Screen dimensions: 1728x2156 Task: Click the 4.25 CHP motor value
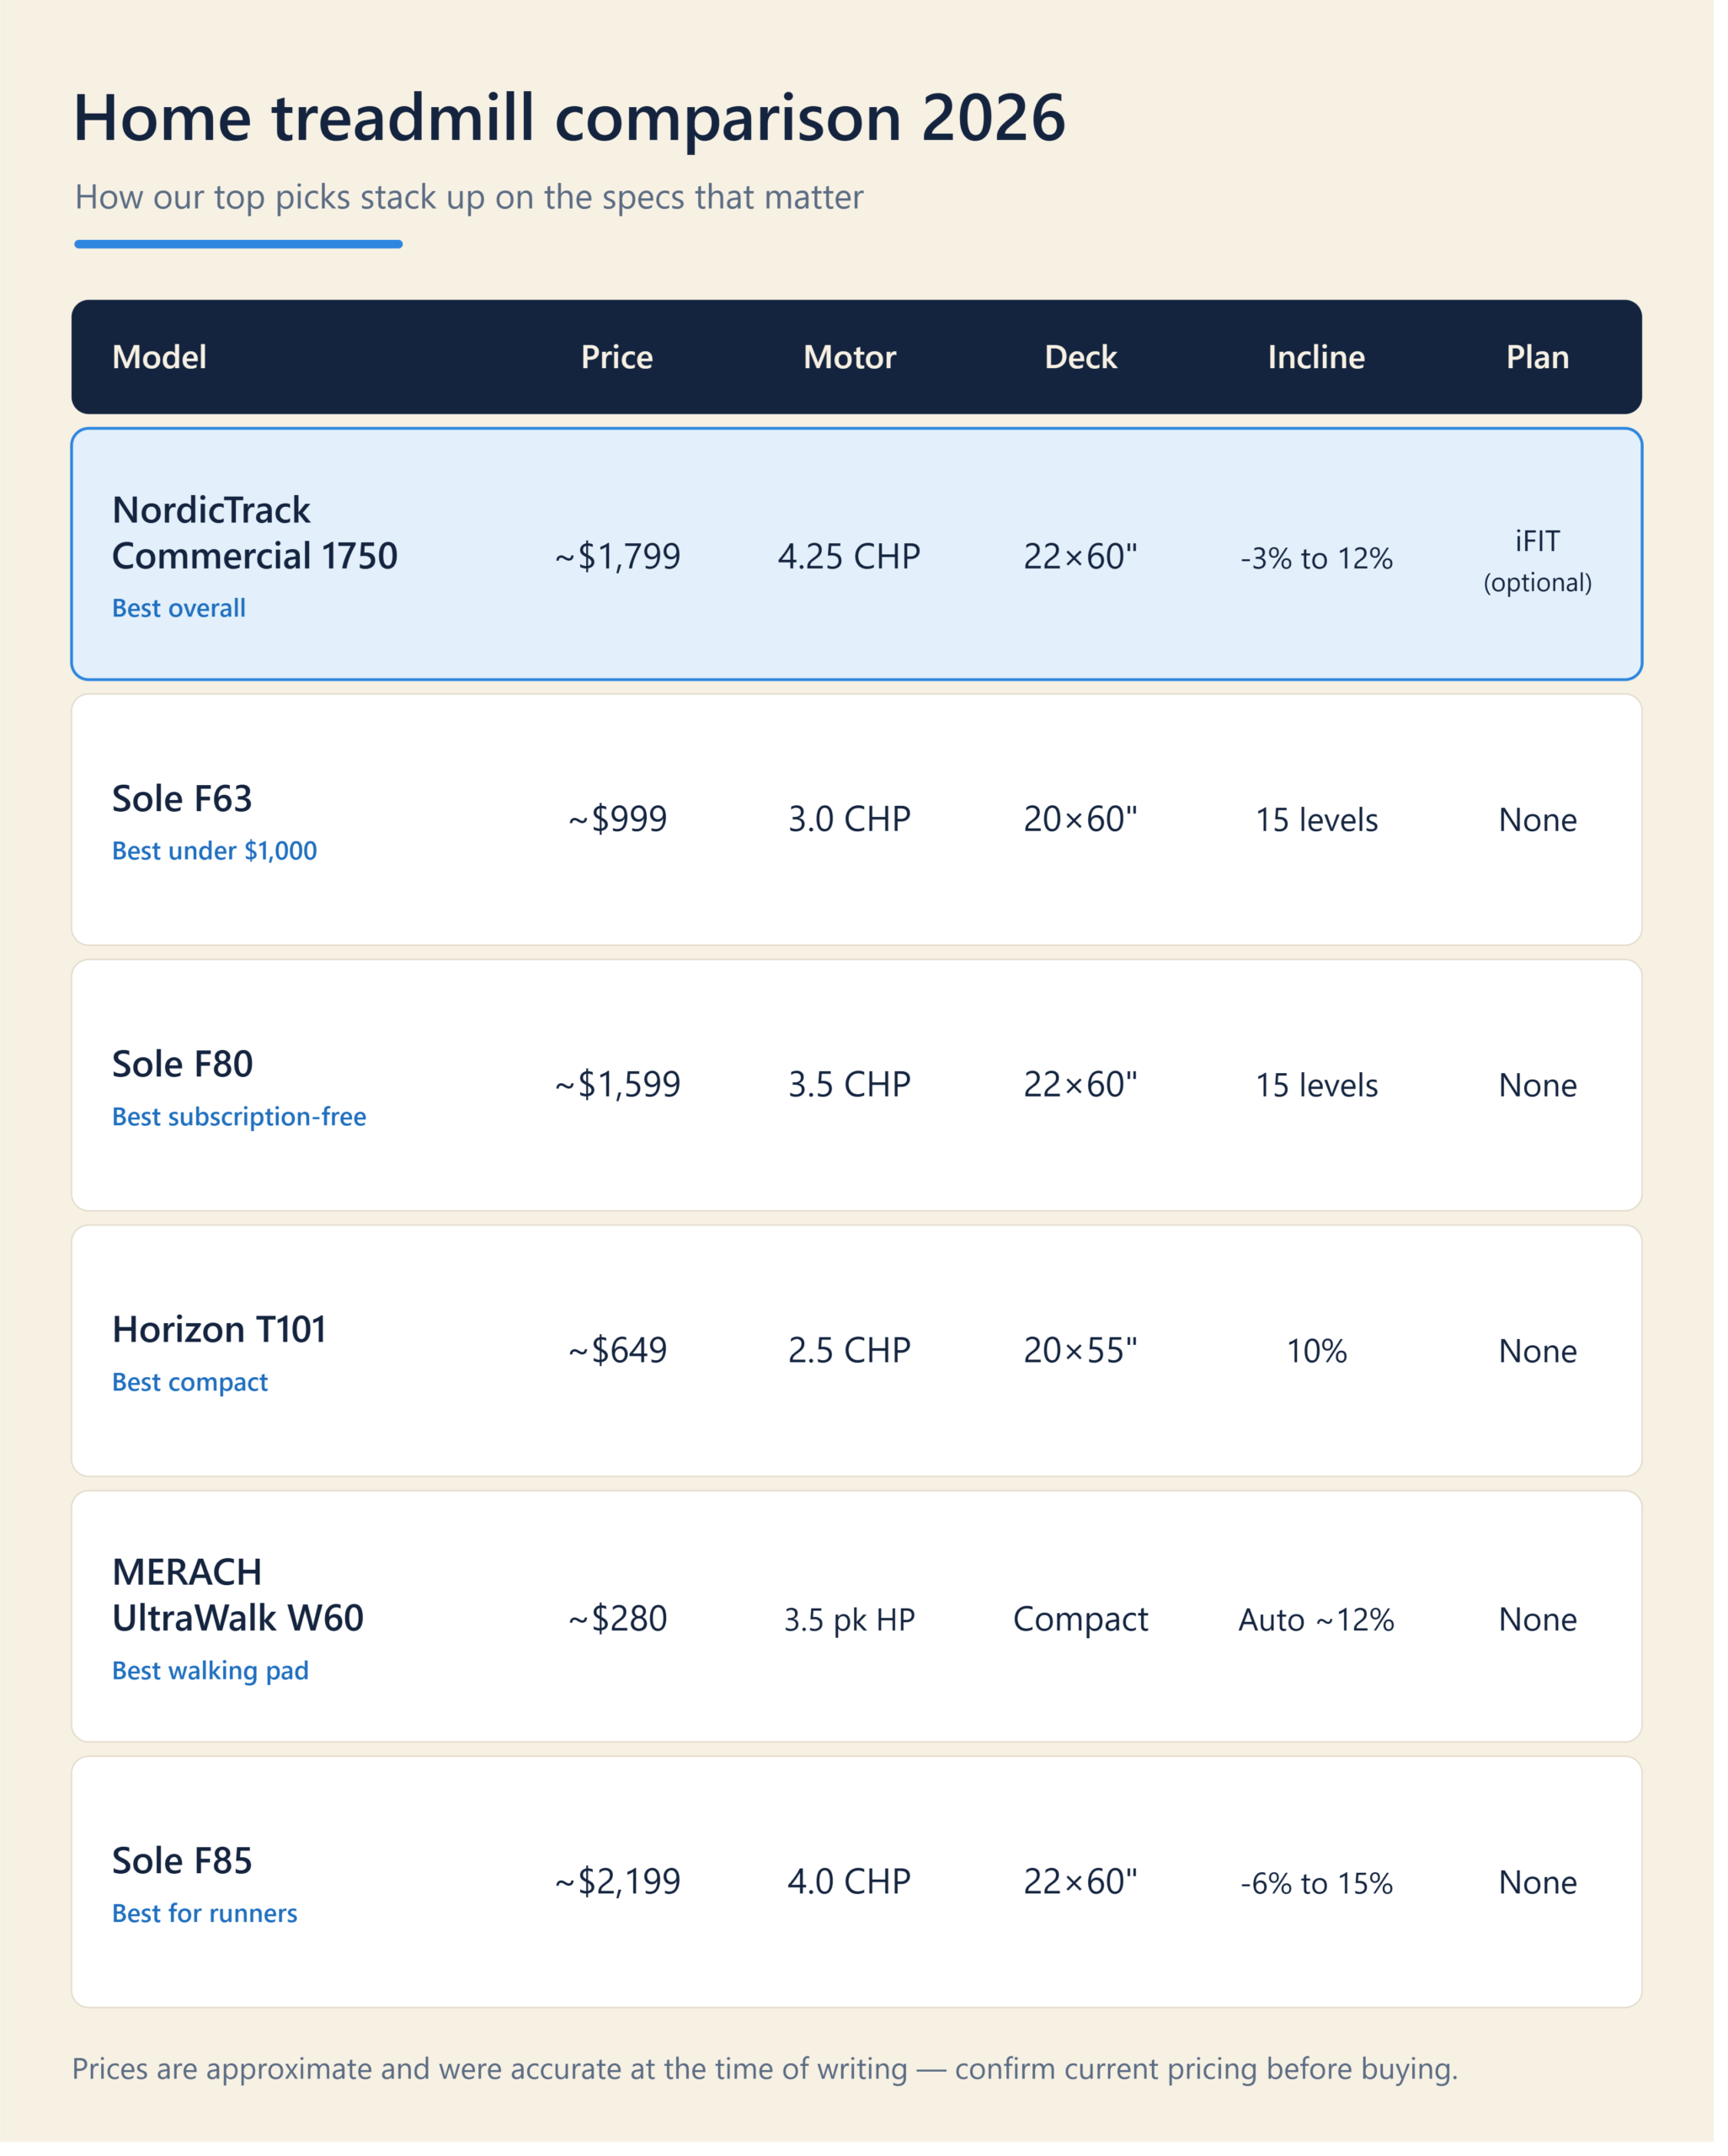(856, 561)
